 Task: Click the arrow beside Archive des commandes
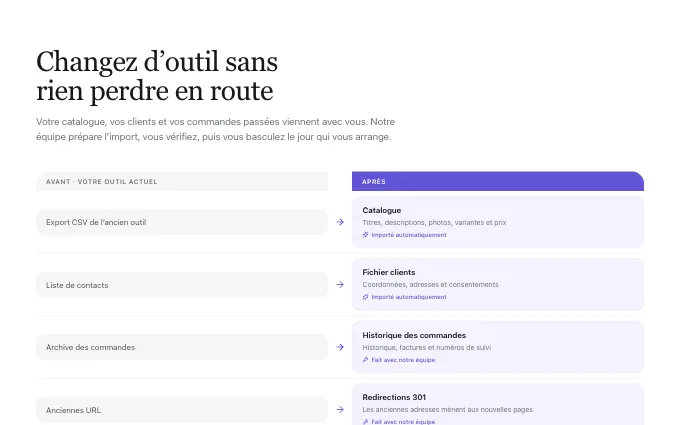click(x=340, y=347)
